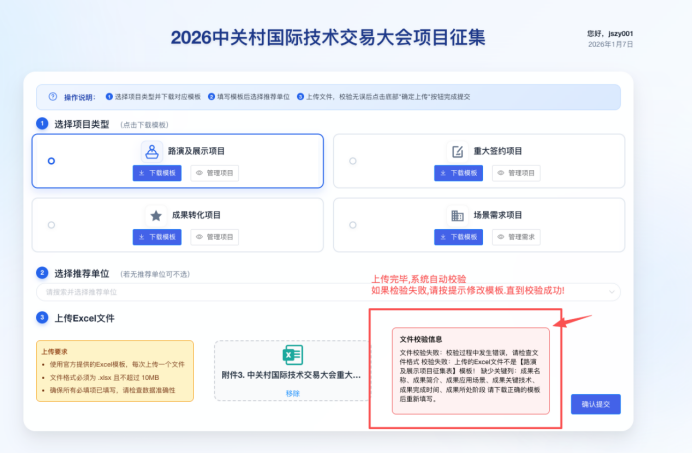Click 移除 to remove uploaded file
The width and height of the screenshot is (692, 454).
pos(292,393)
